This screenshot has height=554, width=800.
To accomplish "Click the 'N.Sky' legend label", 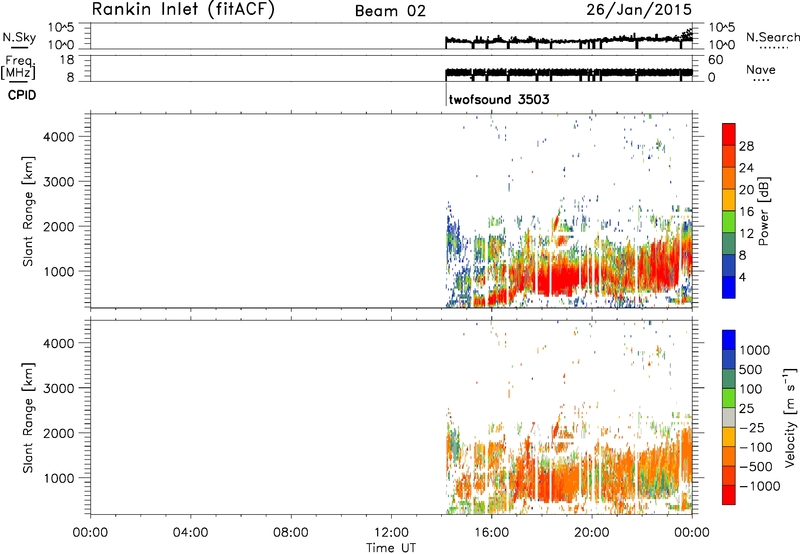I will click(19, 37).
